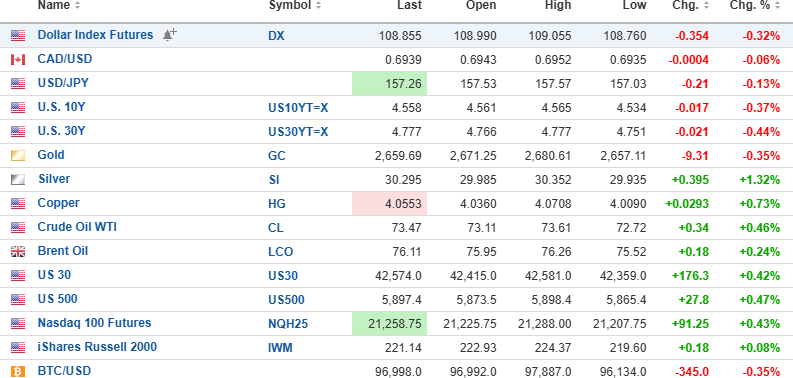Click the US flag icon beside iShares Russell 2000
The width and height of the screenshot is (793, 378).
[x=18, y=348]
